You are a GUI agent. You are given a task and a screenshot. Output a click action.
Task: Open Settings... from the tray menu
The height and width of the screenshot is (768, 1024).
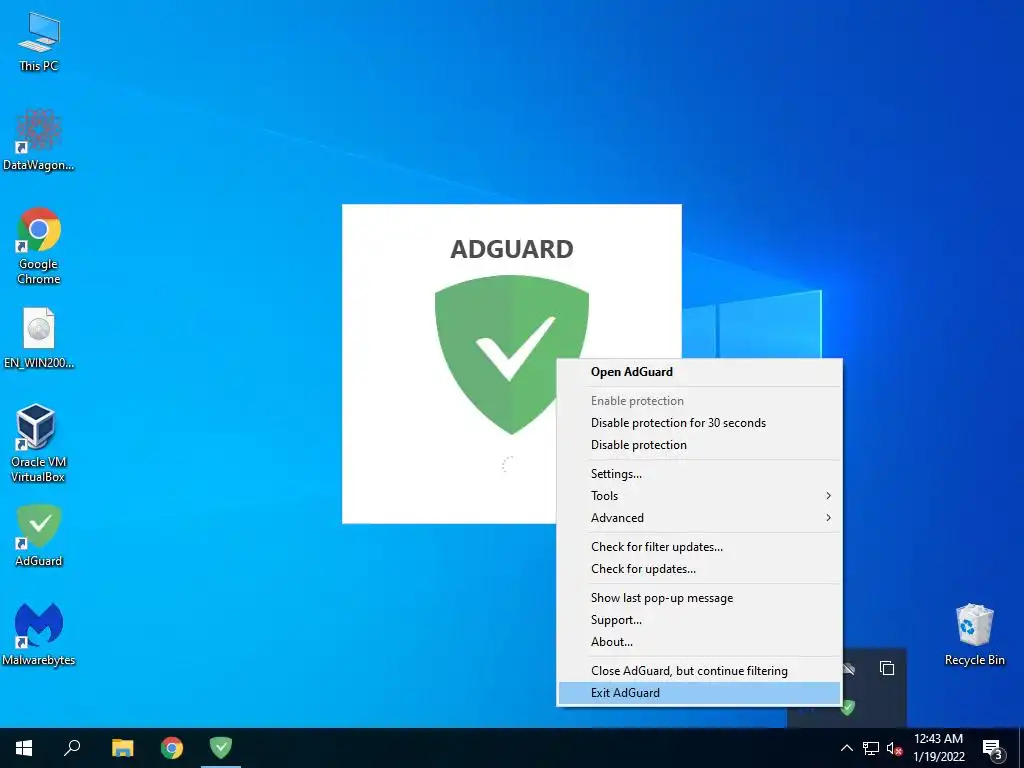tap(699, 473)
